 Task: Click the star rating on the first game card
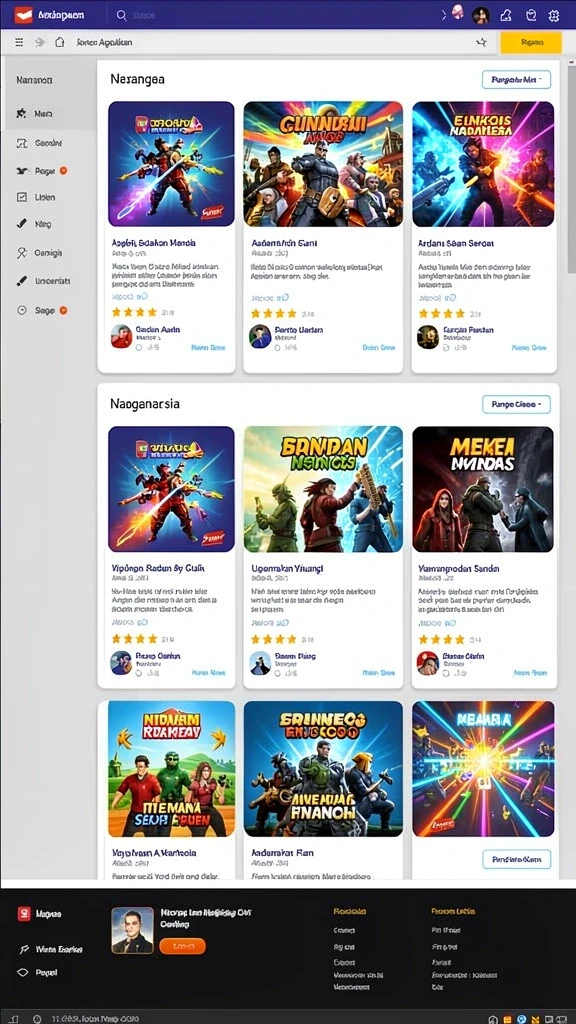[135, 313]
